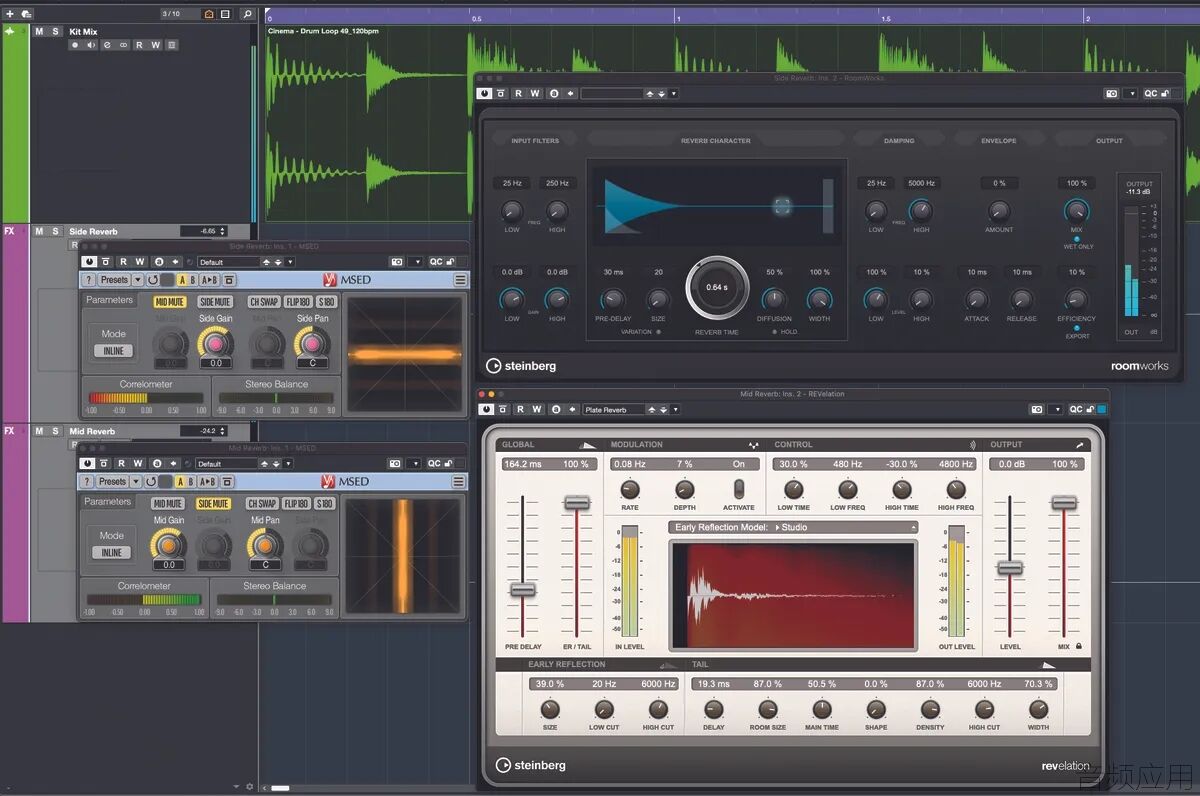Enable monitoring on Kit Mix track
Image resolution: width=1200 pixels, height=796 pixels.
(91, 45)
